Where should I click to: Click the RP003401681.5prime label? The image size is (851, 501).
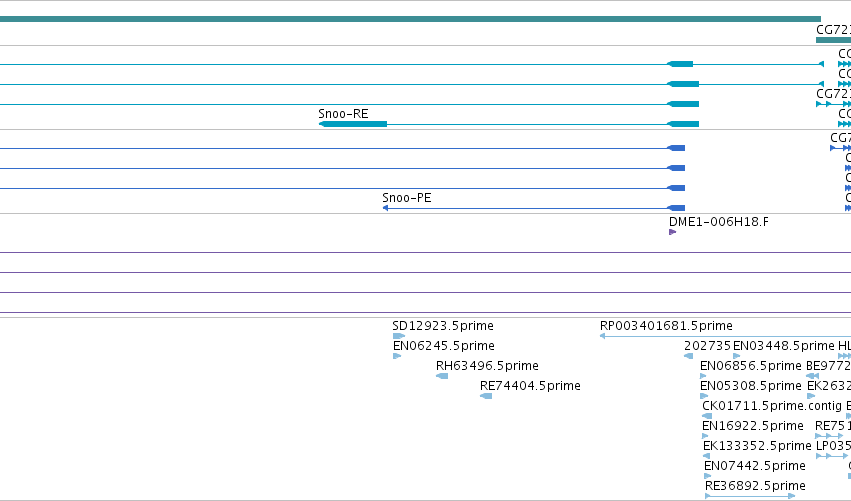coord(666,326)
